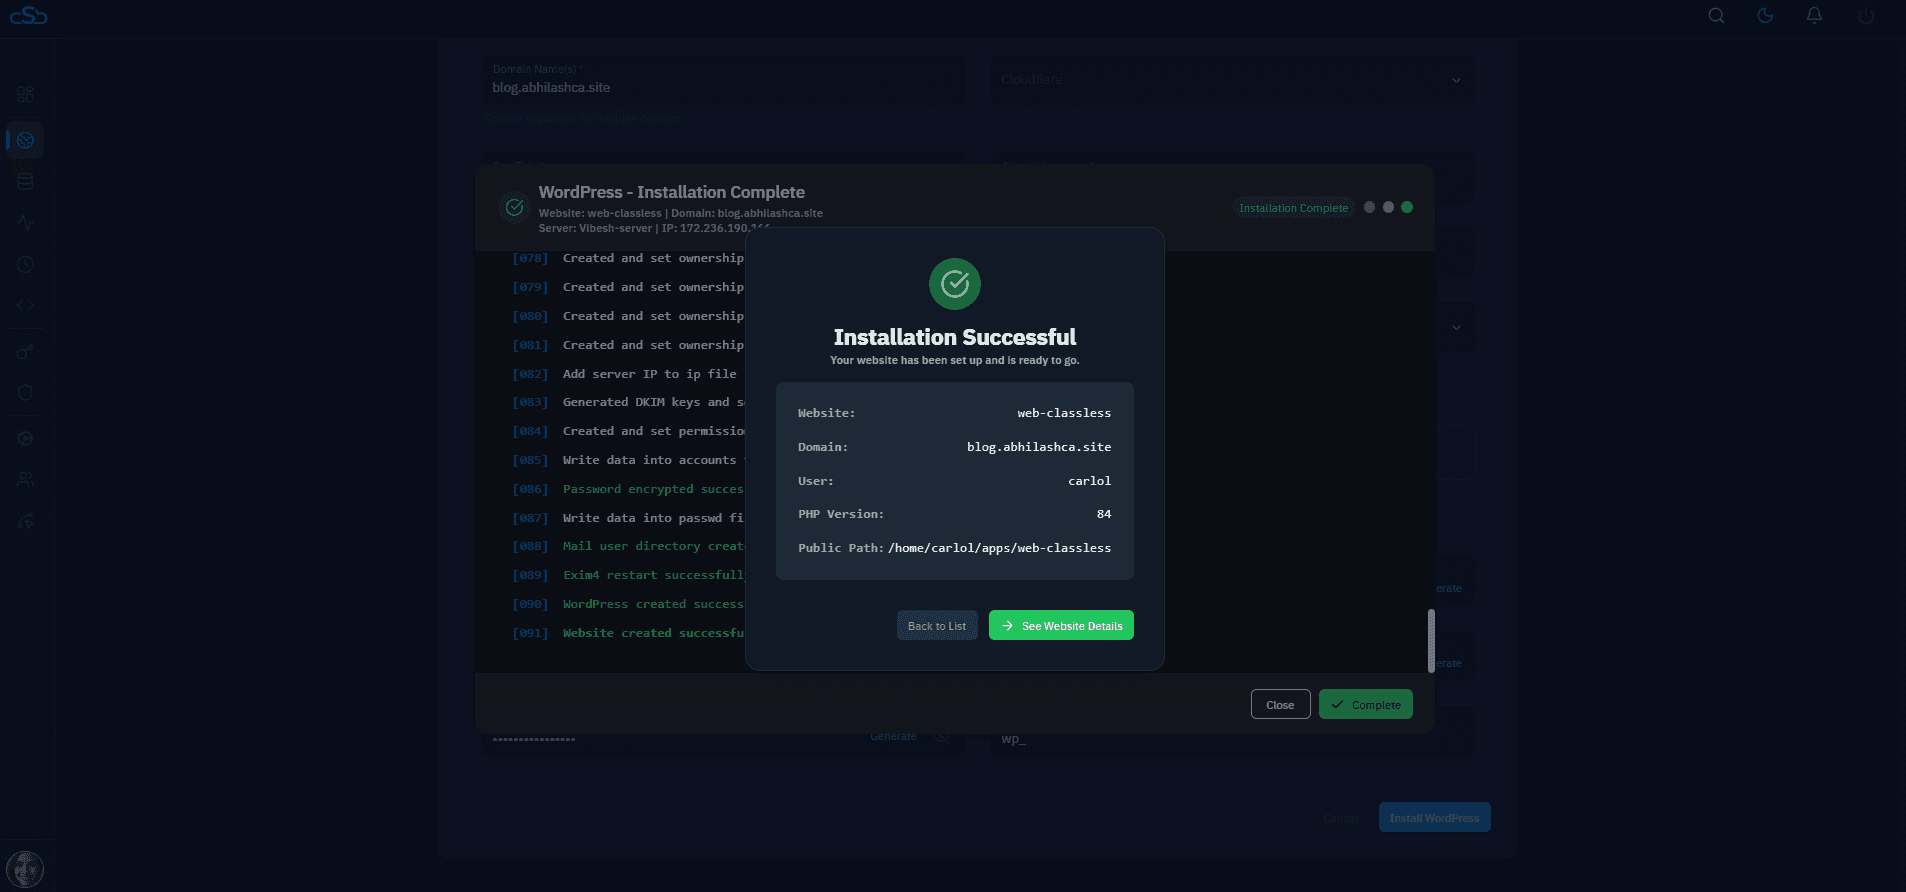Open the key icon in sidebar

coord(26,352)
